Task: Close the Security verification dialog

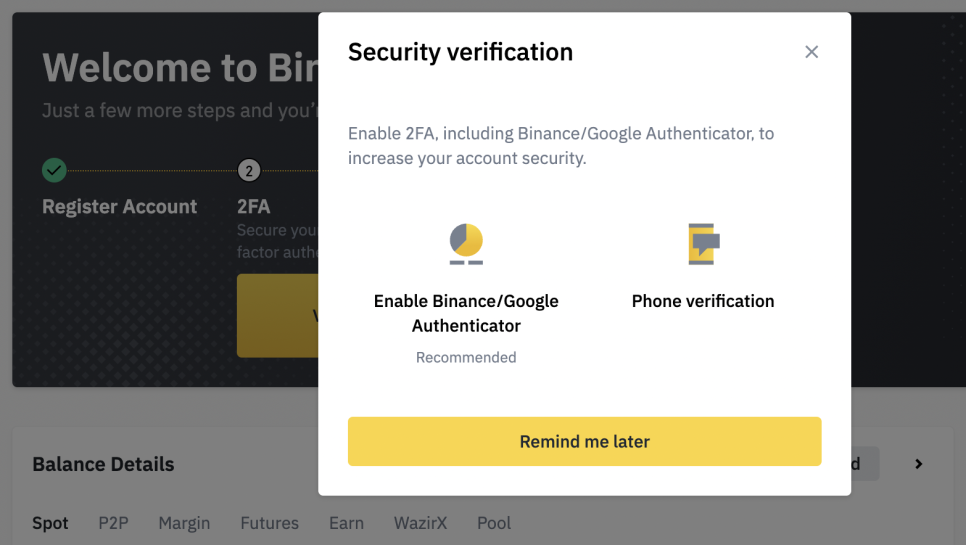Action: [x=811, y=52]
